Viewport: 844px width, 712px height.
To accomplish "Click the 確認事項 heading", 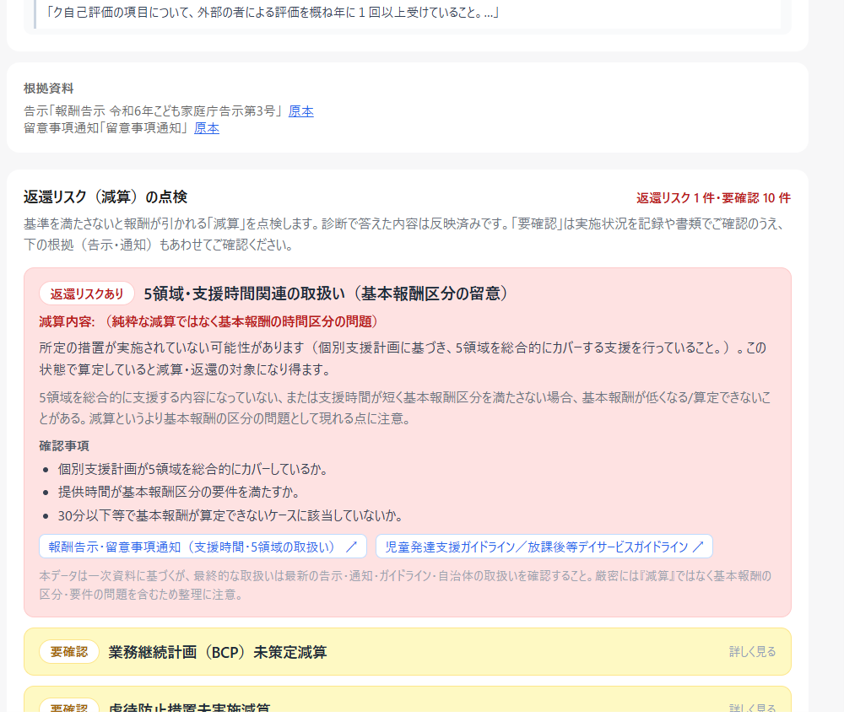I will [64, 446].
